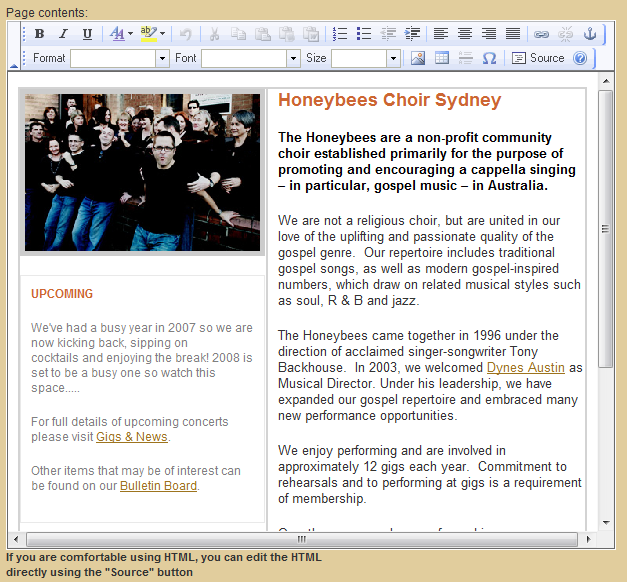Click the horizontal scrollbar left arrow
This screenshot has width=627, height=582.
click(16, 539)
